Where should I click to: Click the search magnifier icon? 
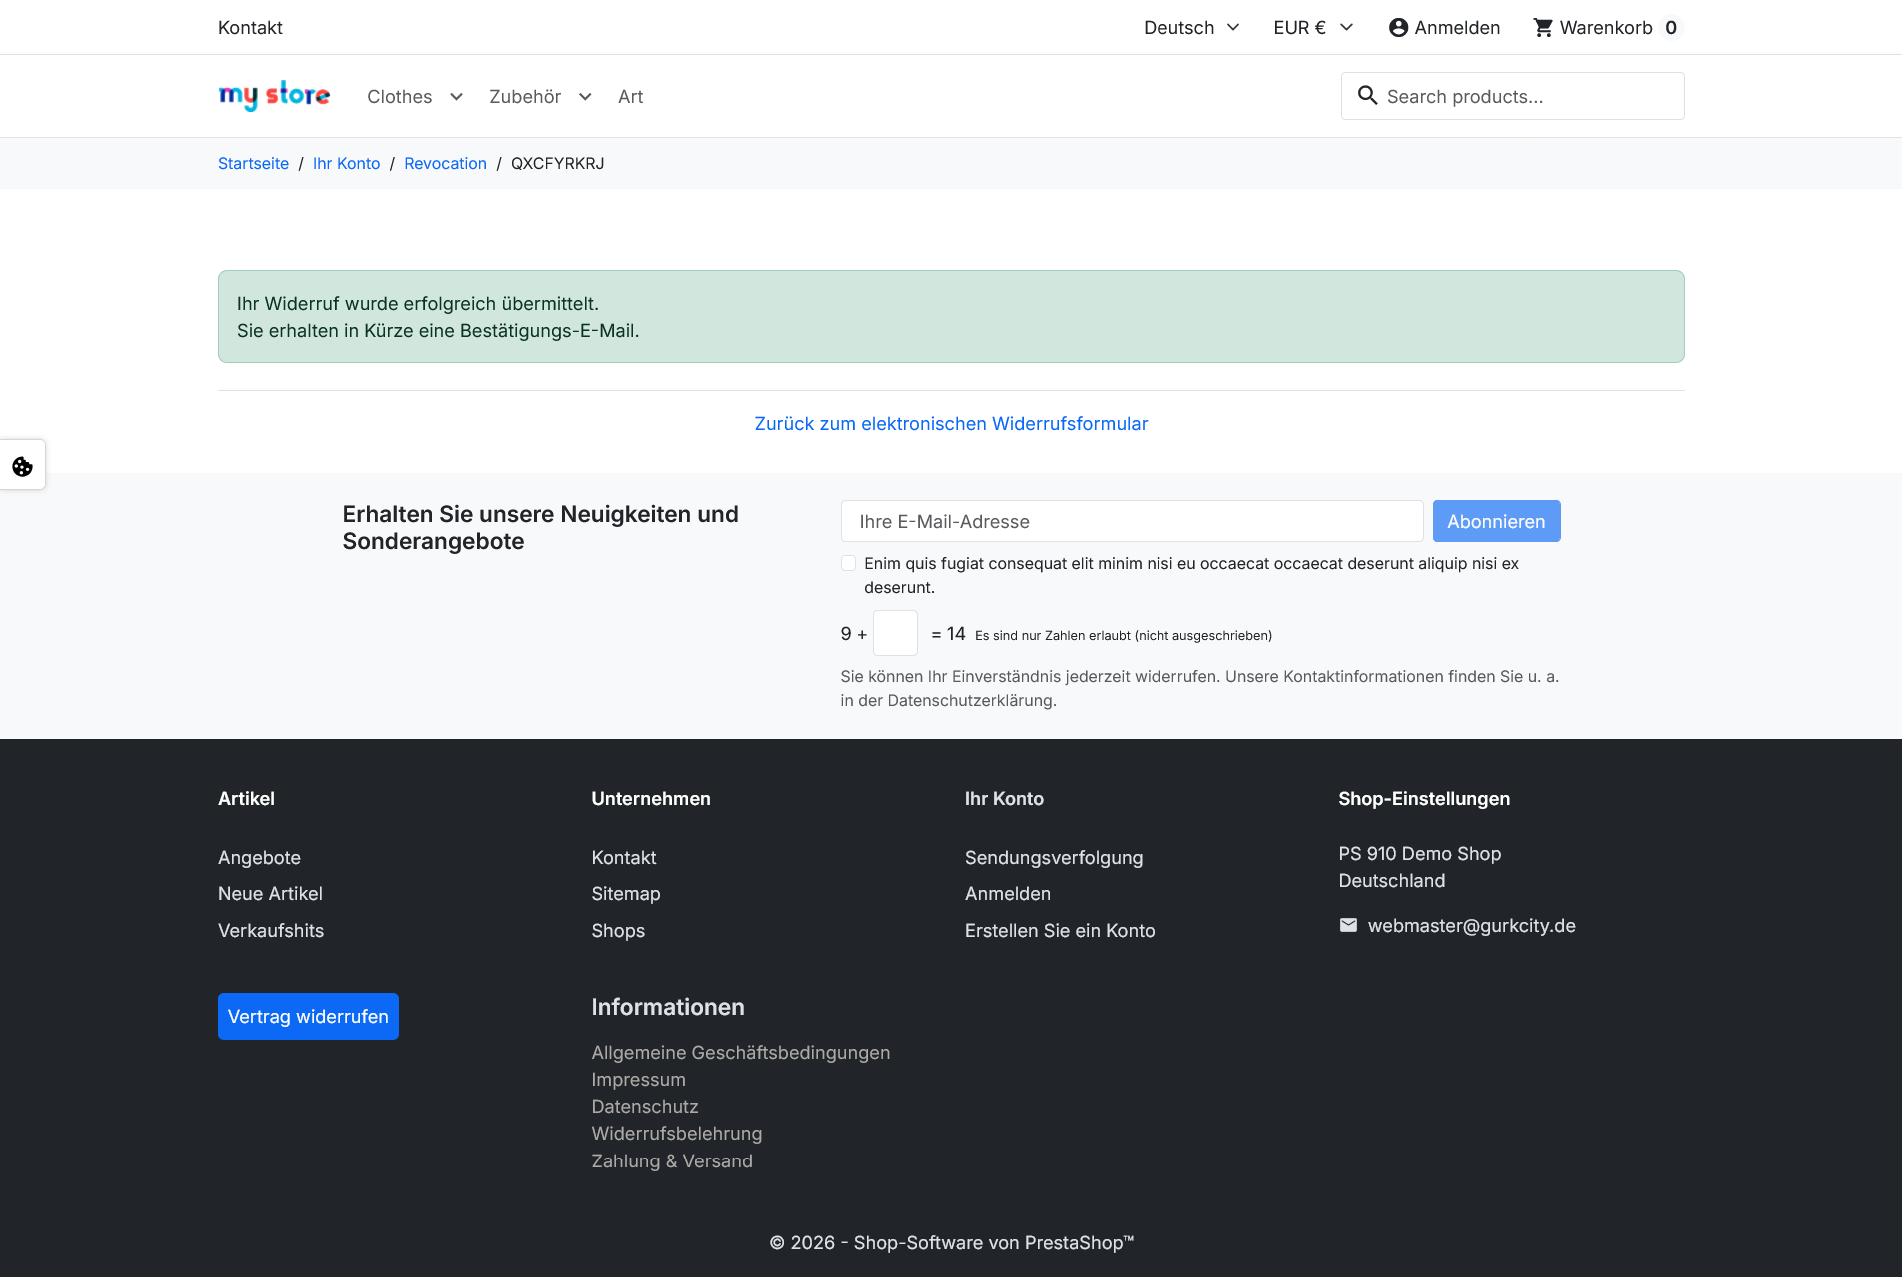pos(1367,96)
